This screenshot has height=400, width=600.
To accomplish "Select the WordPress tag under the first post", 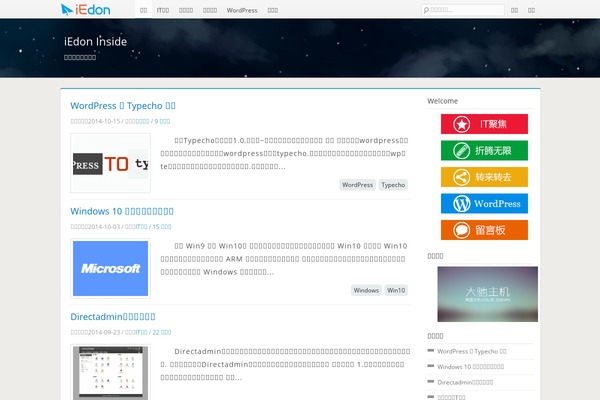I will click(357, 185).
